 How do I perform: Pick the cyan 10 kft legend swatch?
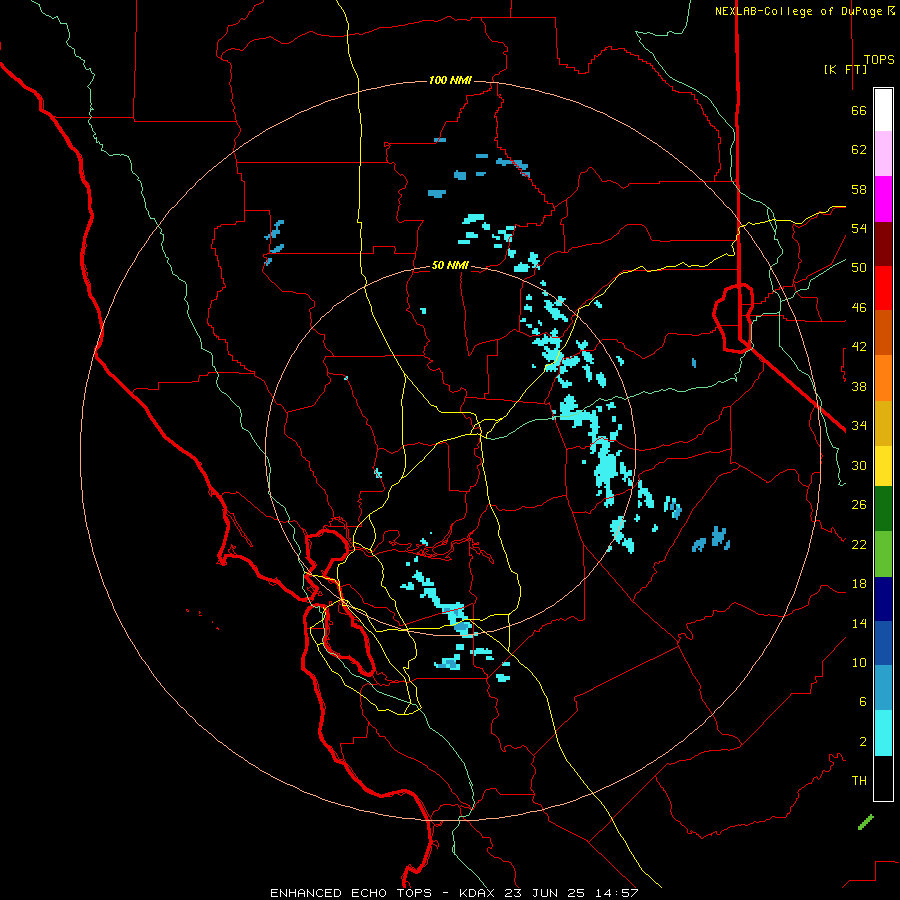coord(883,733)
